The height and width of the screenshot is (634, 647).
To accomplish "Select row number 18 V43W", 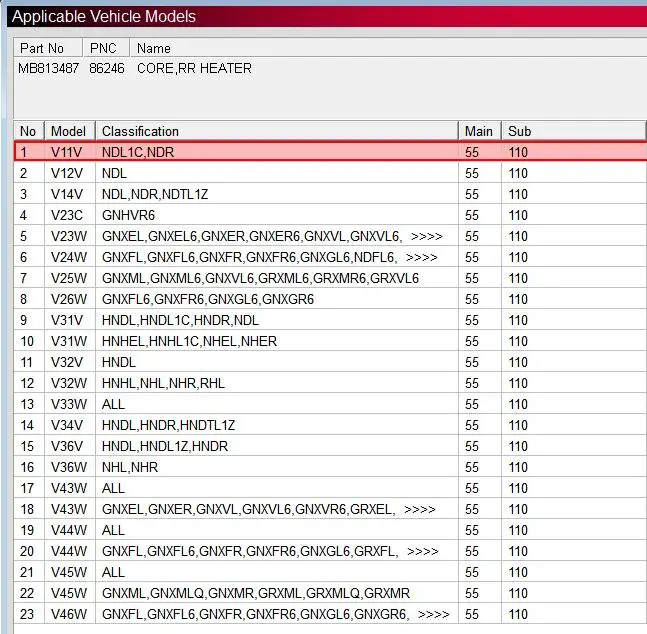I will (330, 509).
